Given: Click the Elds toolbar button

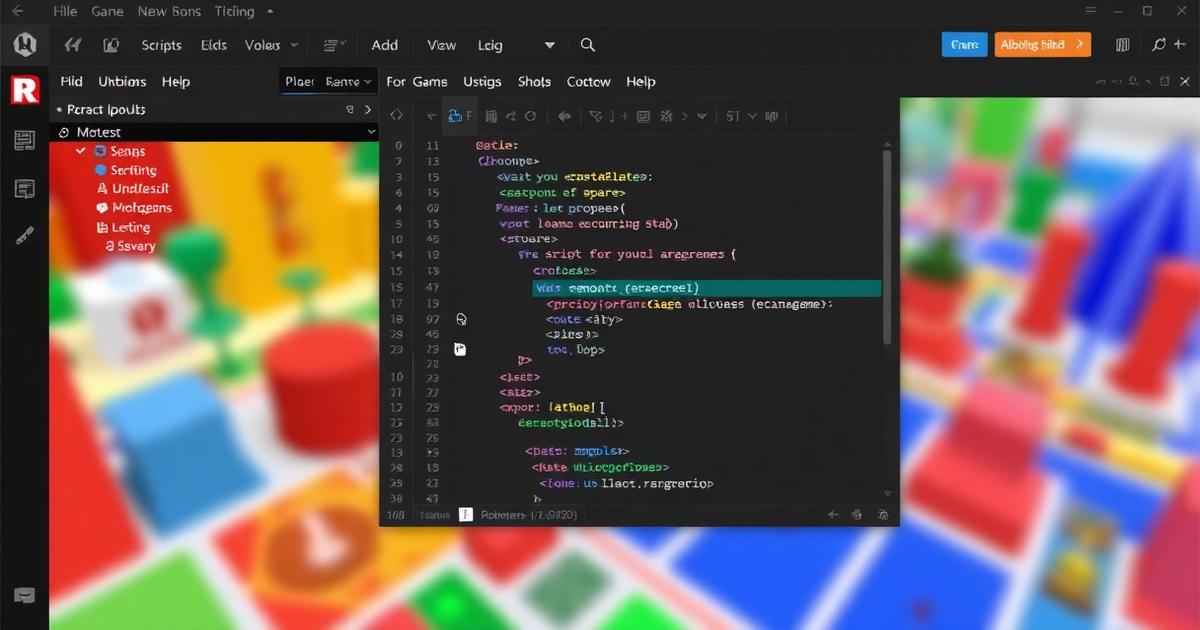Looking at the screenshot, I should 213,45.
